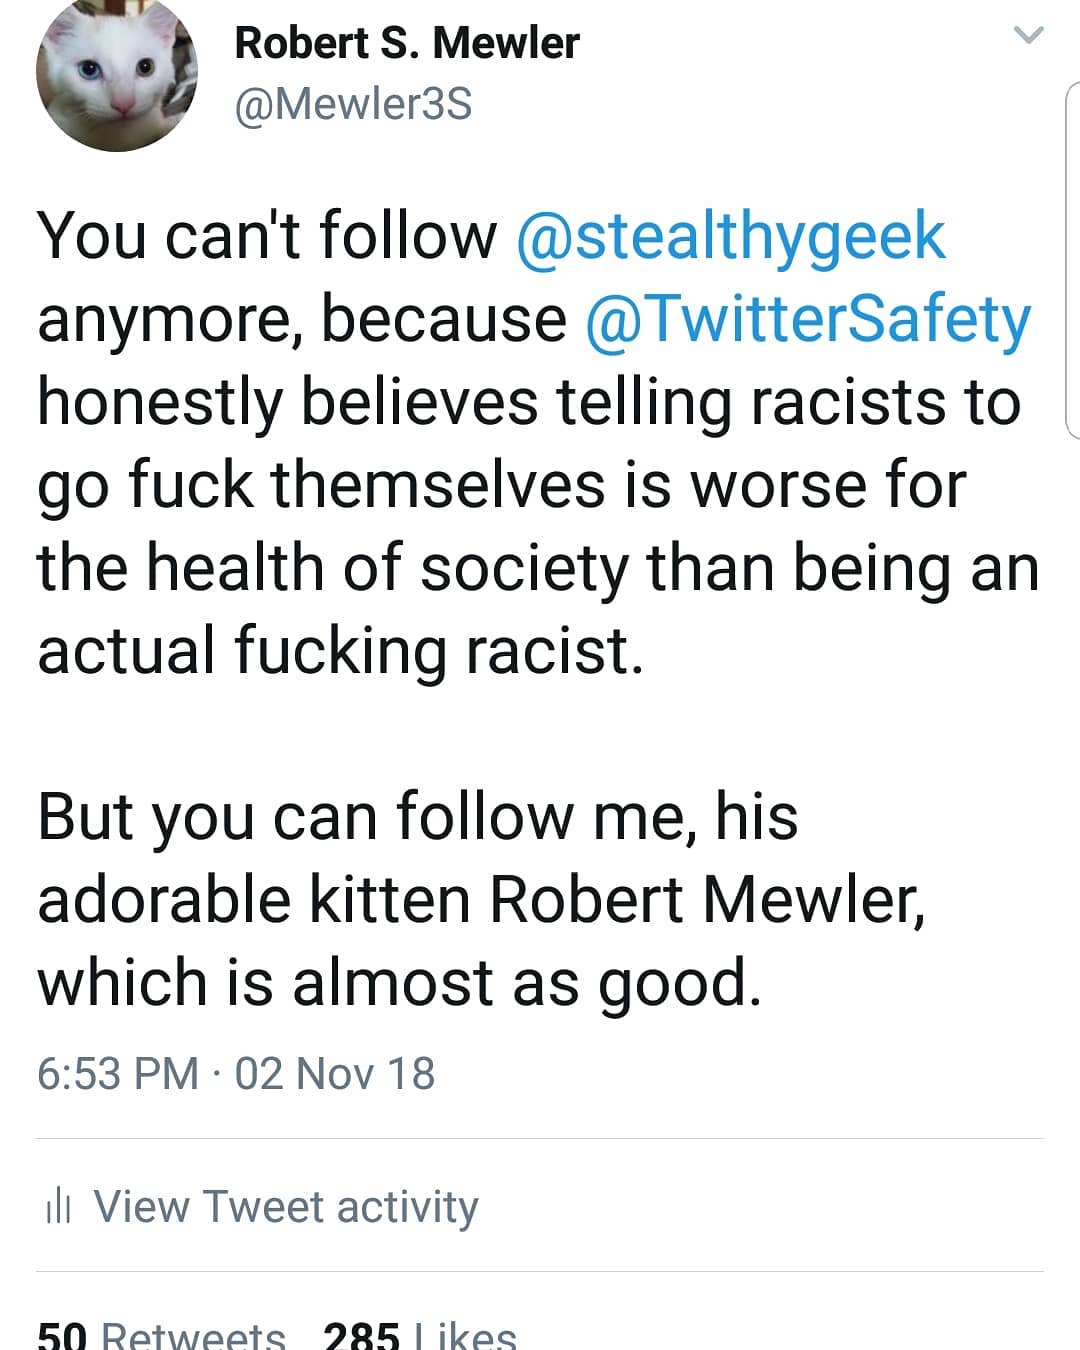Image resolution: width=1080 pixels, height=1350 pixels.
Task: Open the white cat profile avatar
Action: [x=115, y=75]
